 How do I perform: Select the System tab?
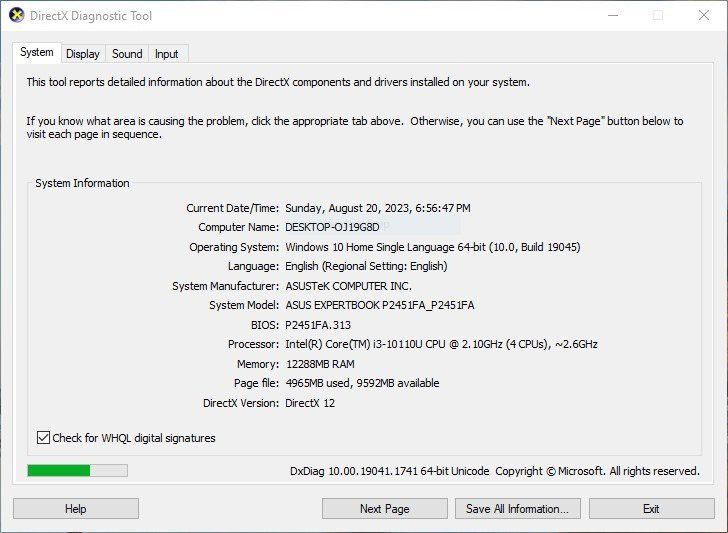coord(37,52)
